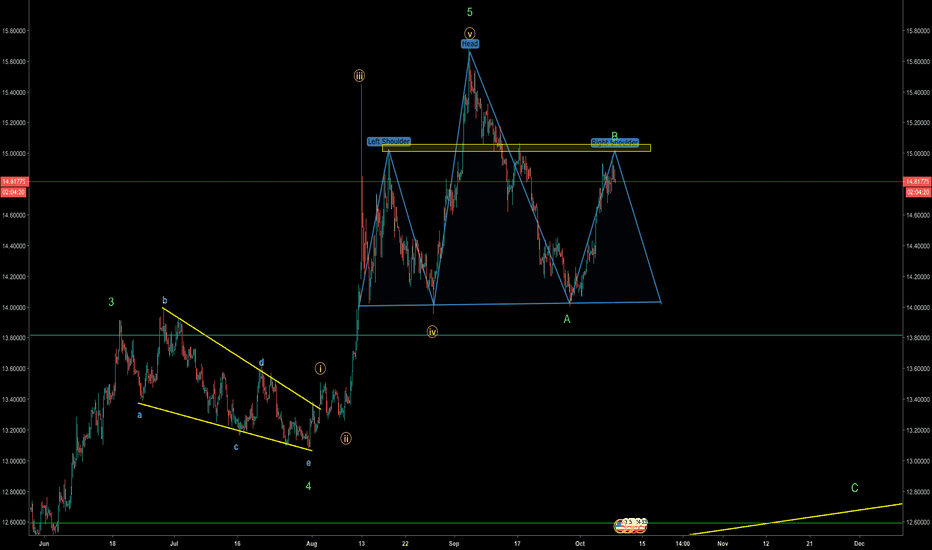Click 13.20000 on the left price axis

click(14, 430)
